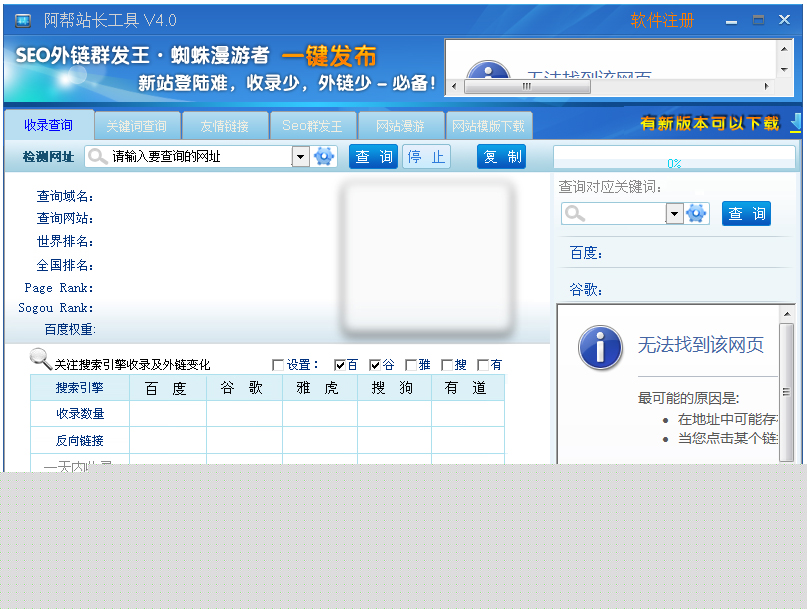The image size is (807, 609).
Task: Open the URL history dropdown arrow
Action: (301, 156)
